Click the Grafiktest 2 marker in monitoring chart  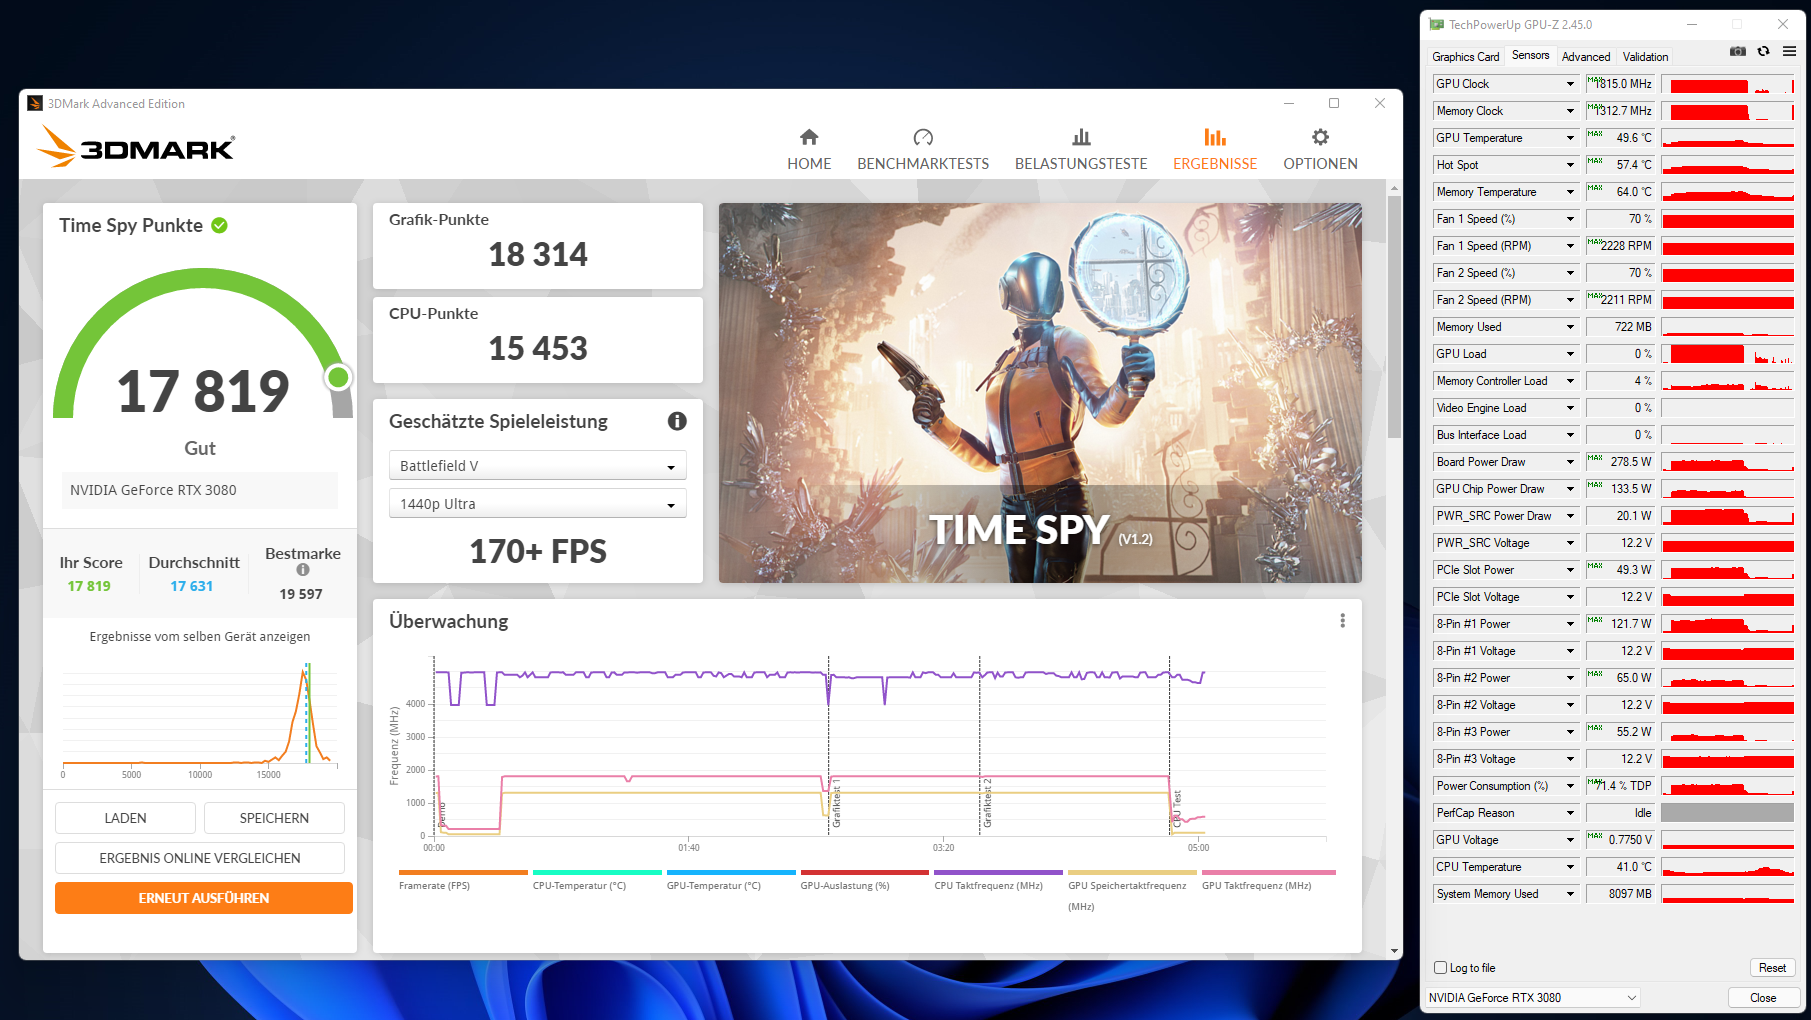987,802
